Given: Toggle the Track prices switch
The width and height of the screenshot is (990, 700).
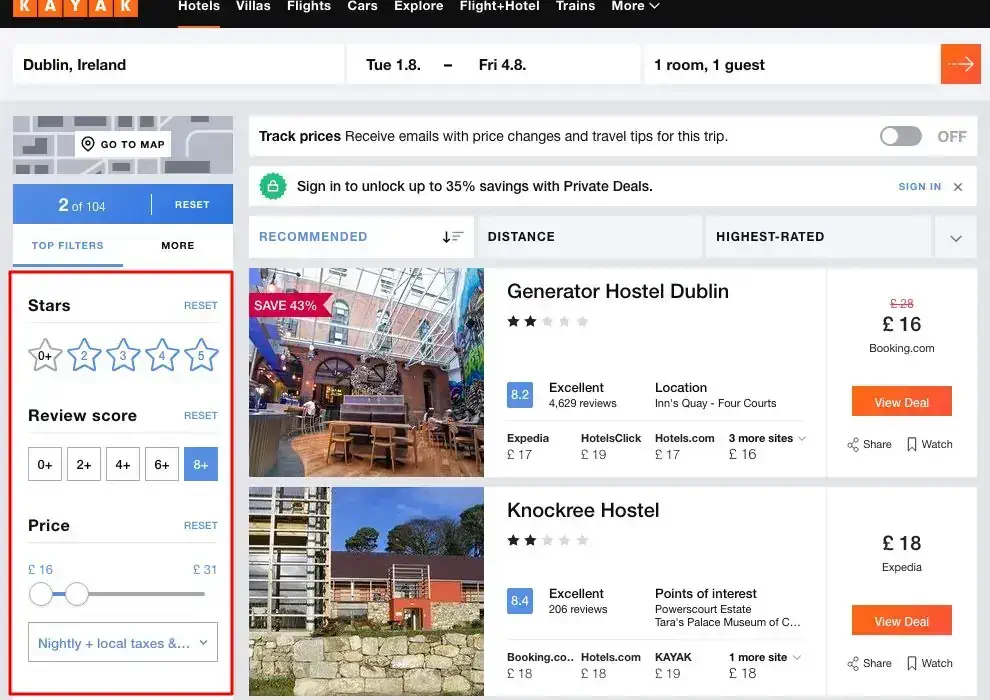Looking at the screenshot, I should 901,136.
